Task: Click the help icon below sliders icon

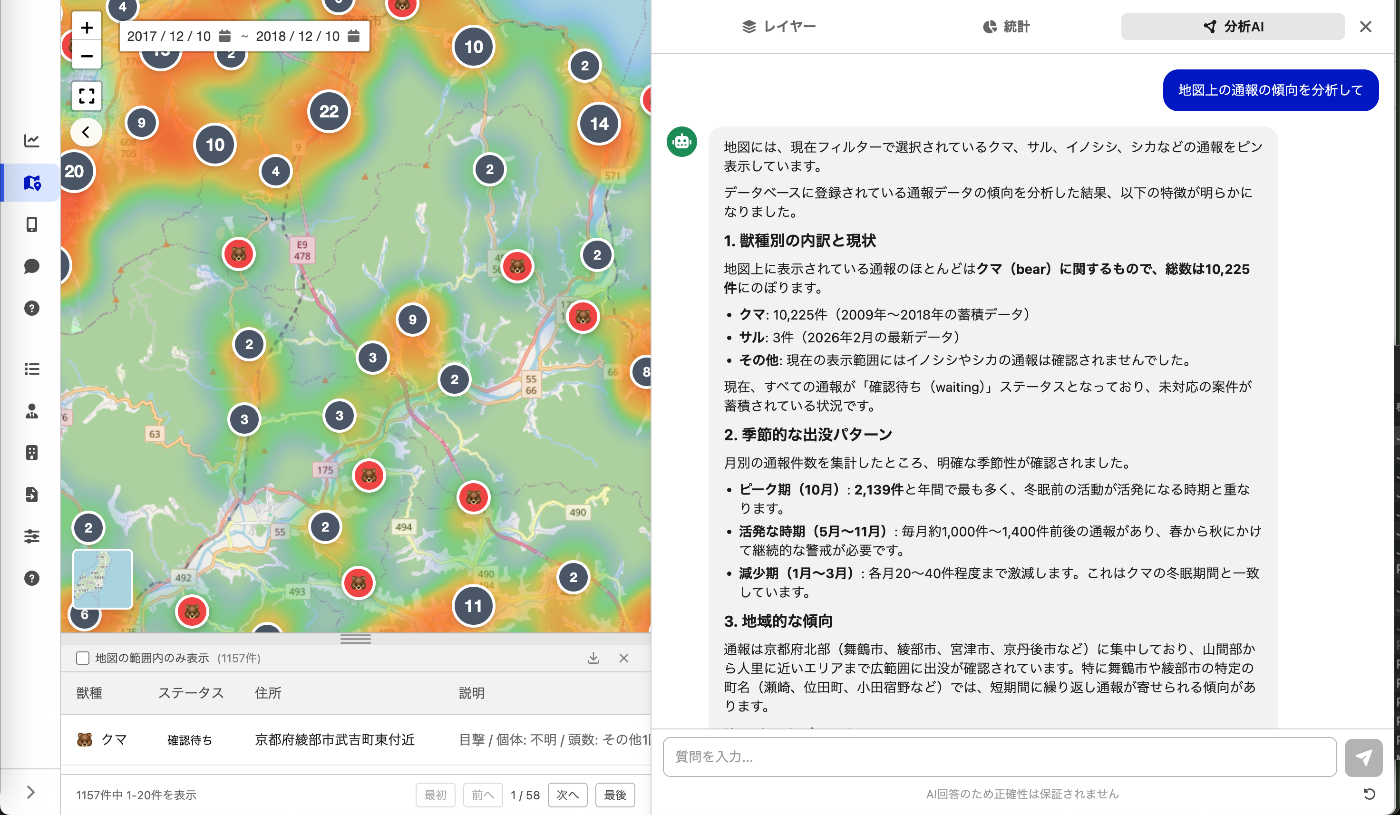Action: (x=31, y=578)
